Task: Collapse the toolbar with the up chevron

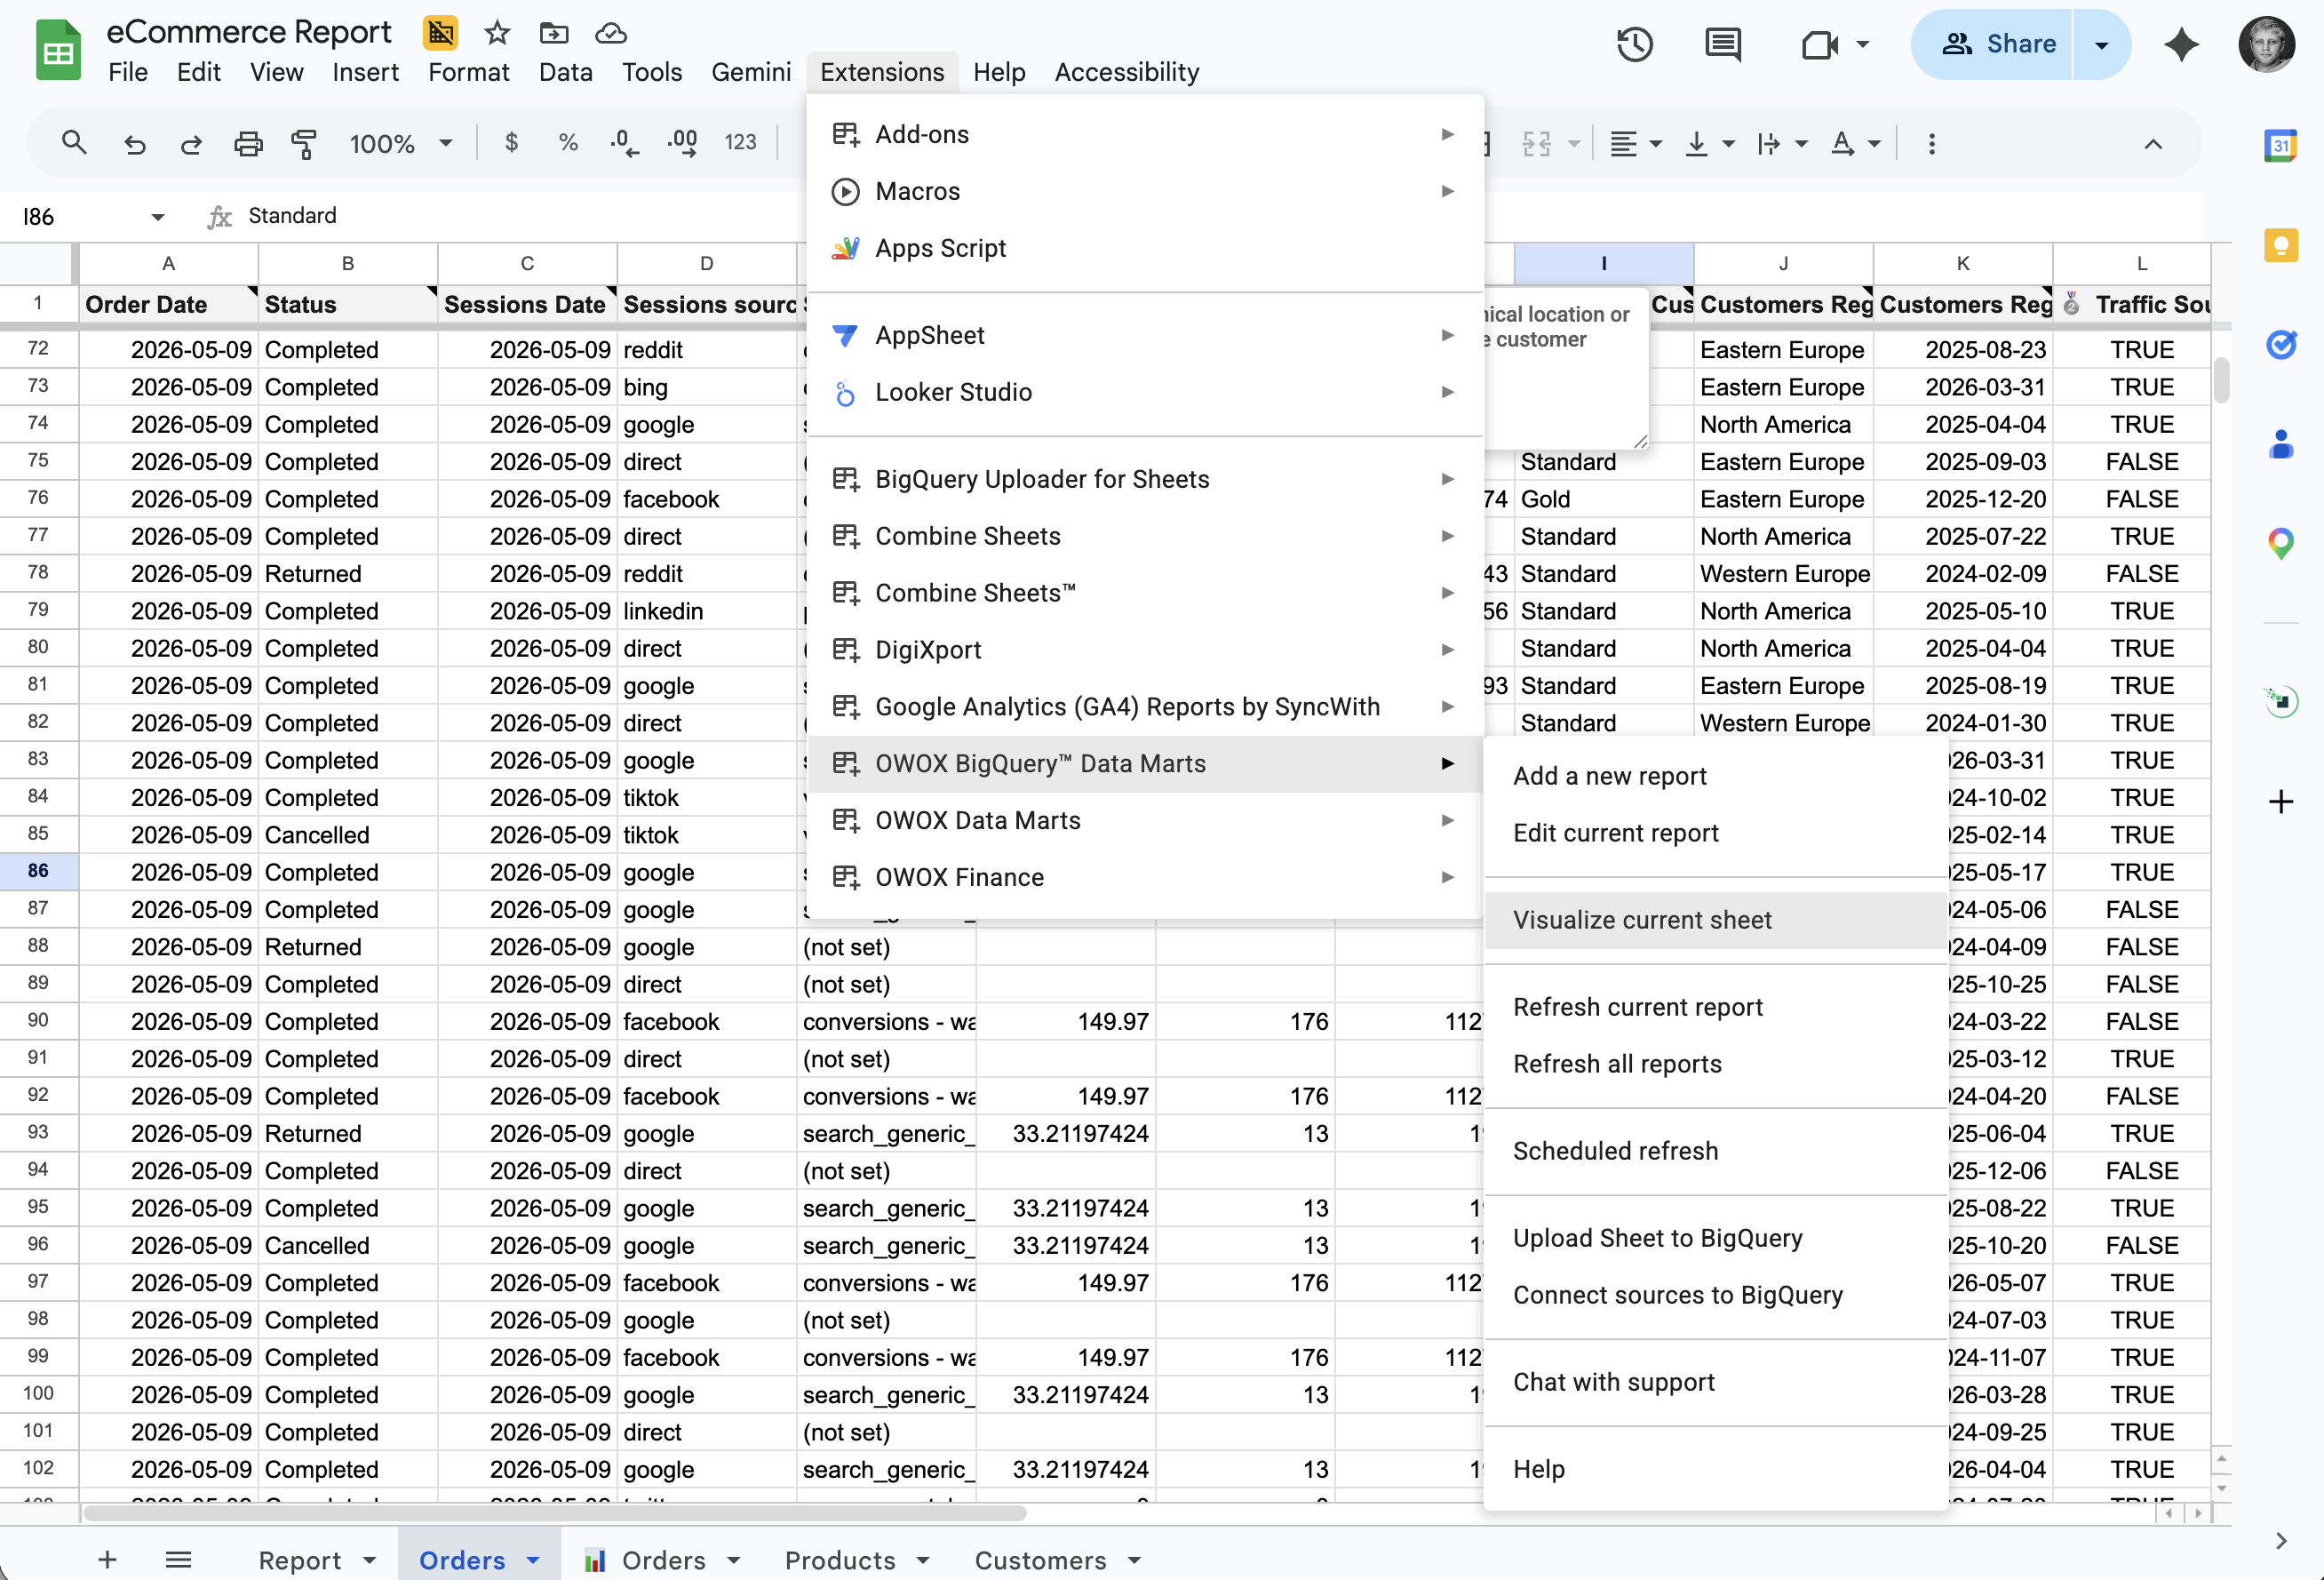Action: click(2153, 144)
